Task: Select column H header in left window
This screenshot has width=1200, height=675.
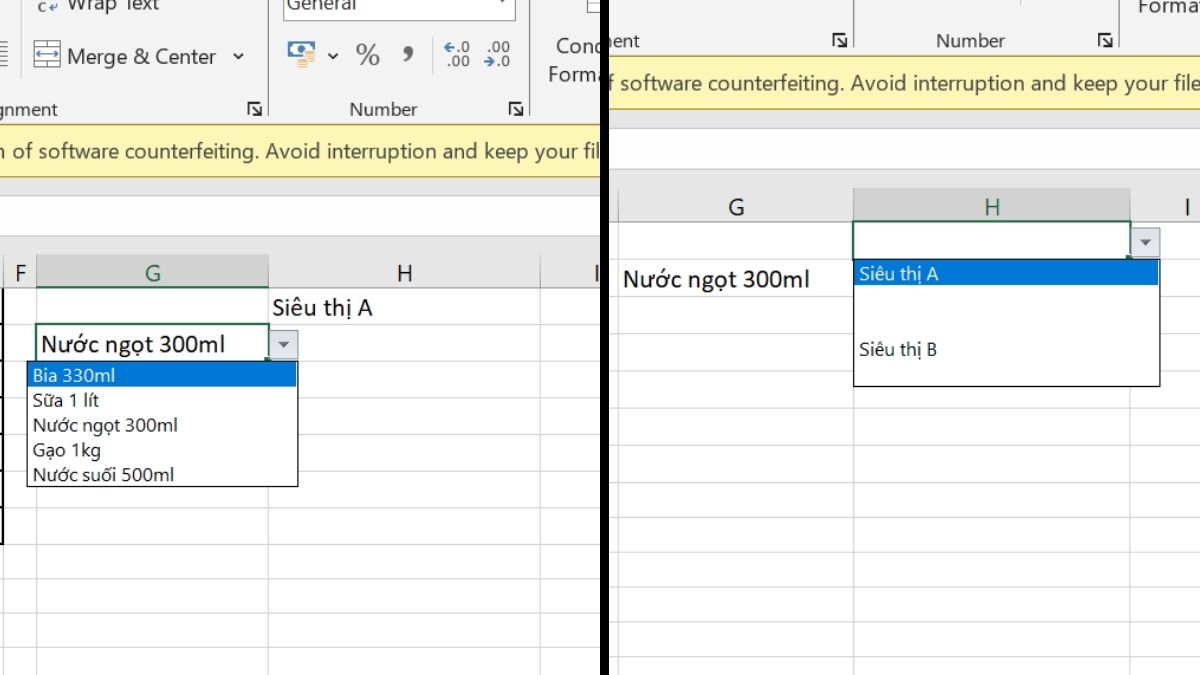Action: tap(404, 273)
